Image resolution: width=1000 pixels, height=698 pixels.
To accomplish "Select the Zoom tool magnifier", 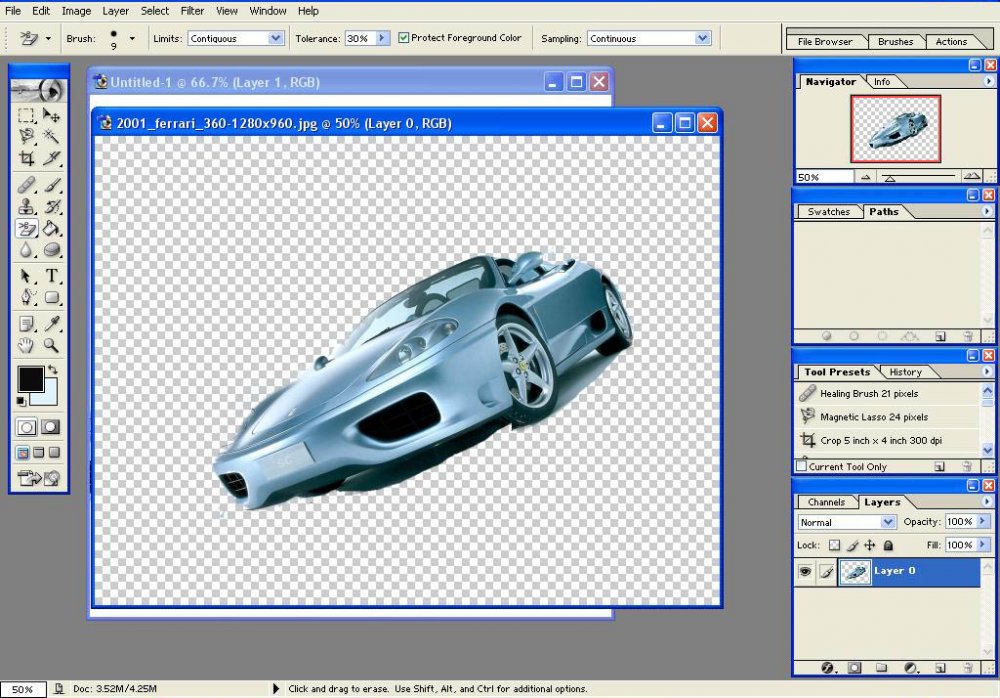I will tap(51, 346).
